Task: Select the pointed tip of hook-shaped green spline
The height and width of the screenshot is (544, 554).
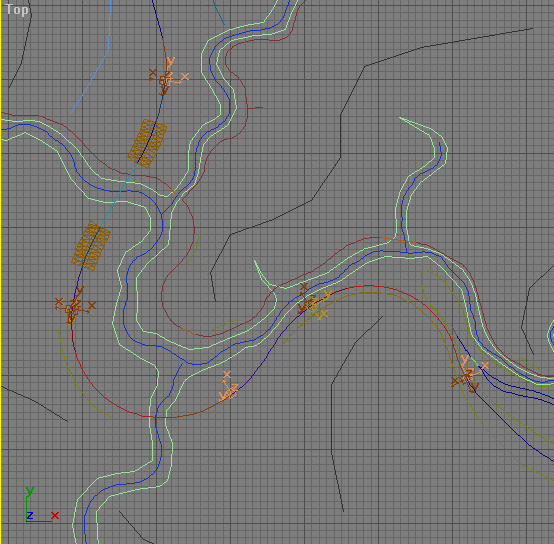Action: tap(400, 118)
